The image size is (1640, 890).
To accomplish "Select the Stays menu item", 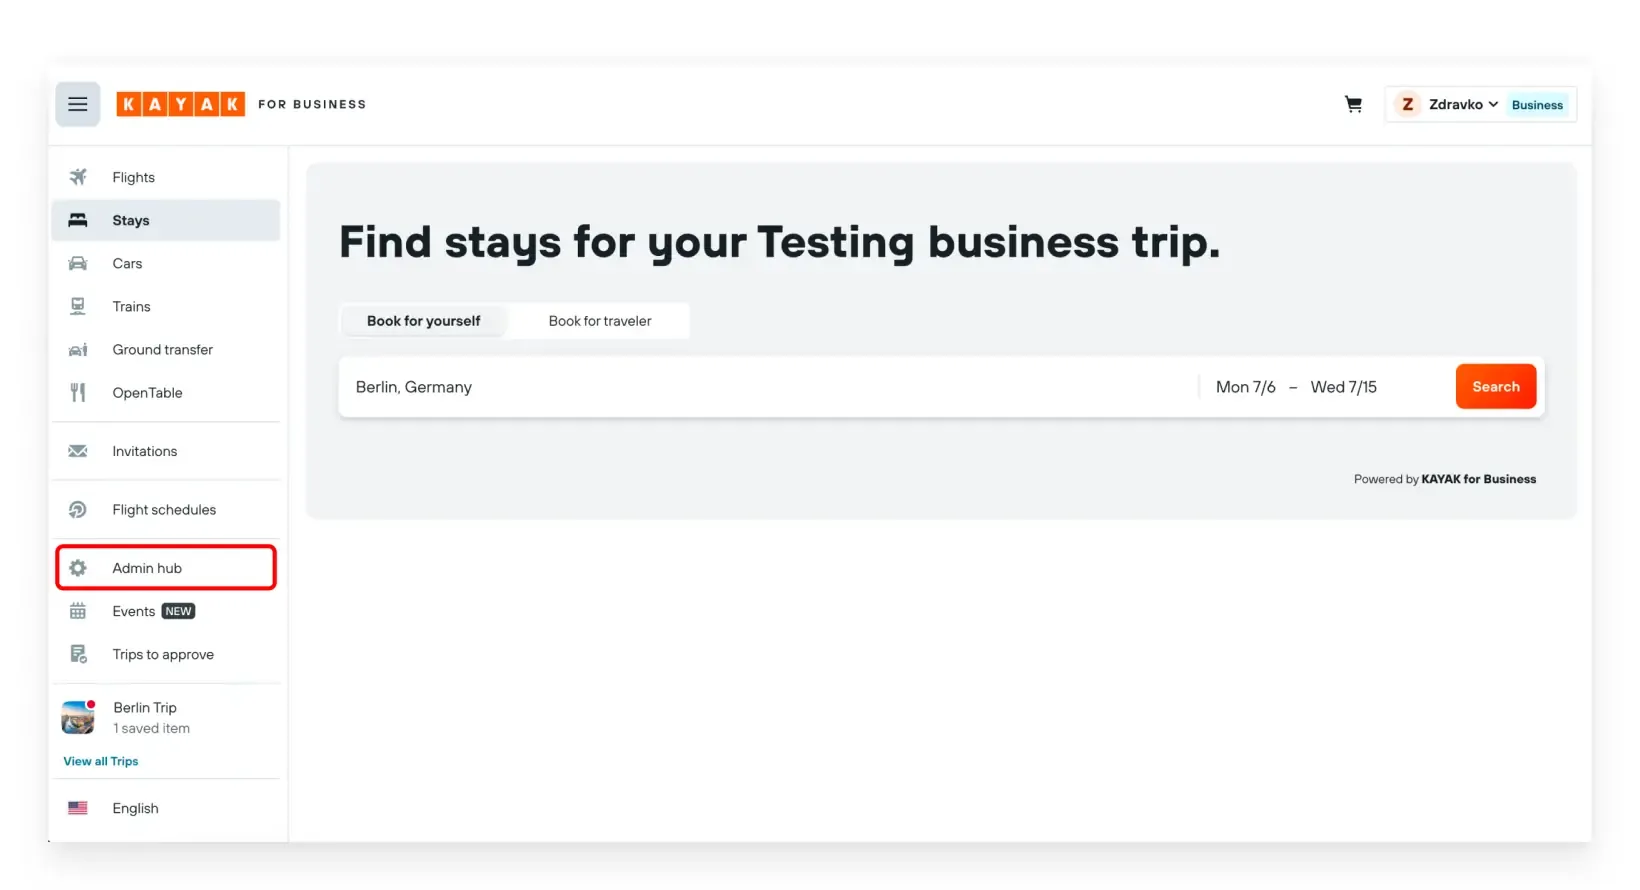I will tap(166, 220).
